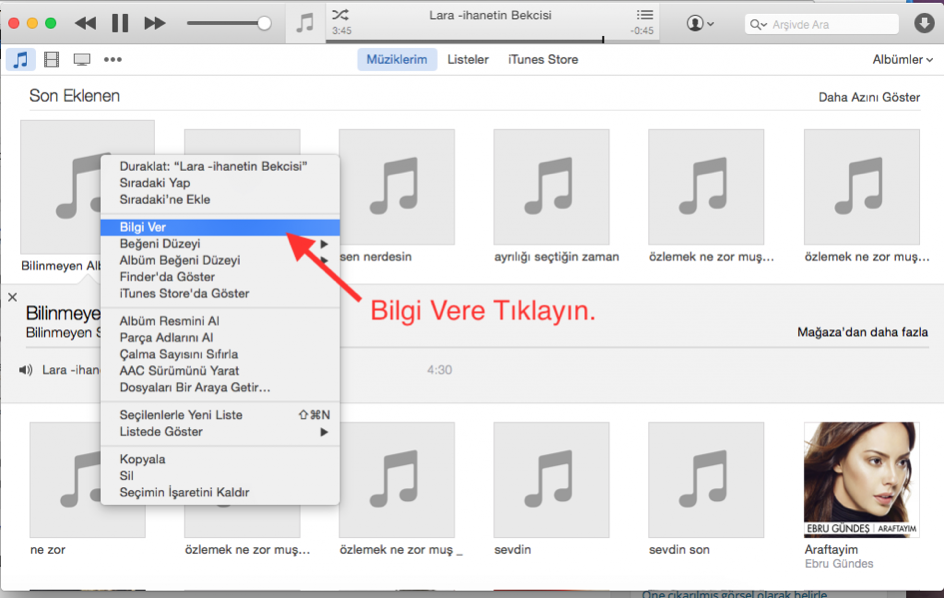Click Mağaza'dan daha fazla link
The width and height of the screenshot is (944, 598).
pos(862,332)
